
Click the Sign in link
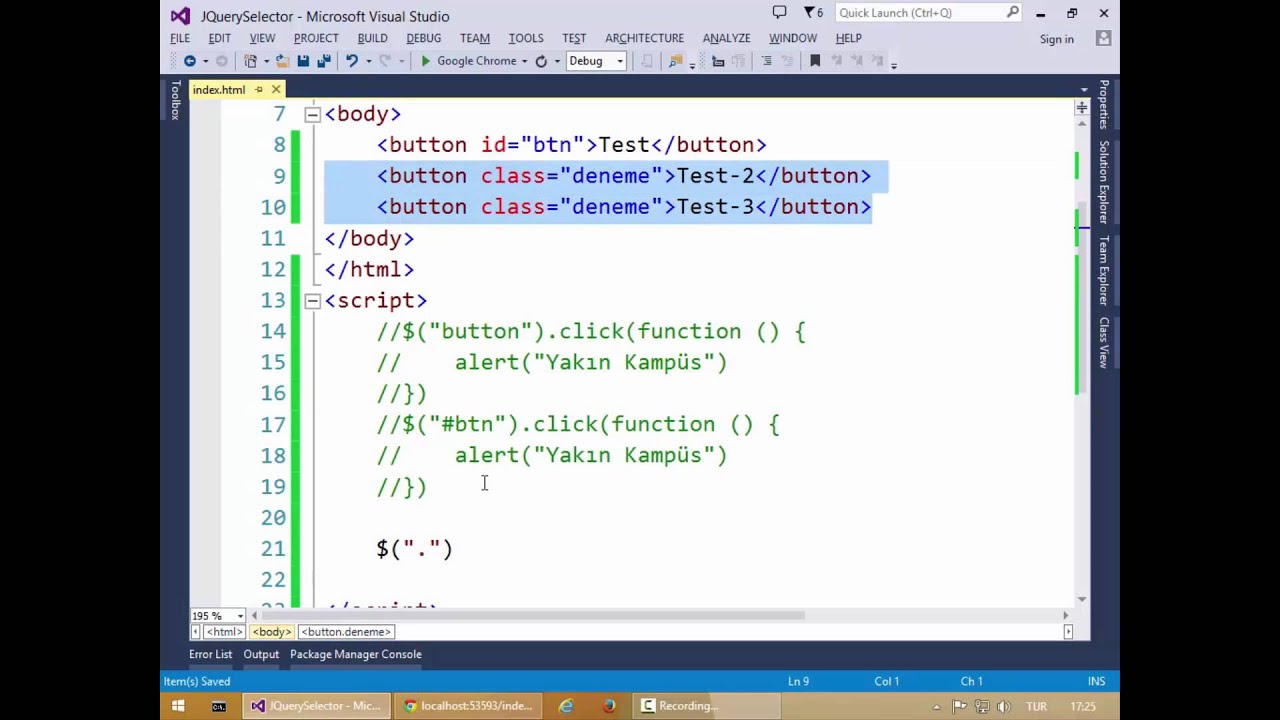[1057, 39]
